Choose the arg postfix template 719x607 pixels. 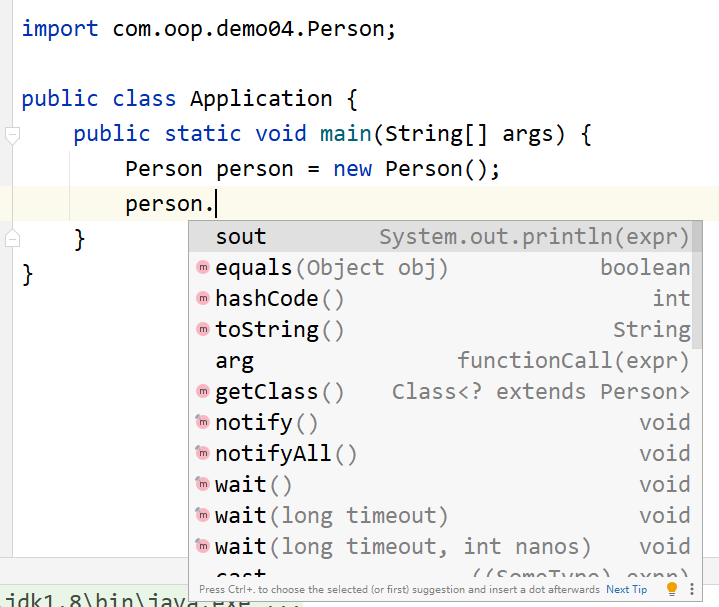pos(441,360)
